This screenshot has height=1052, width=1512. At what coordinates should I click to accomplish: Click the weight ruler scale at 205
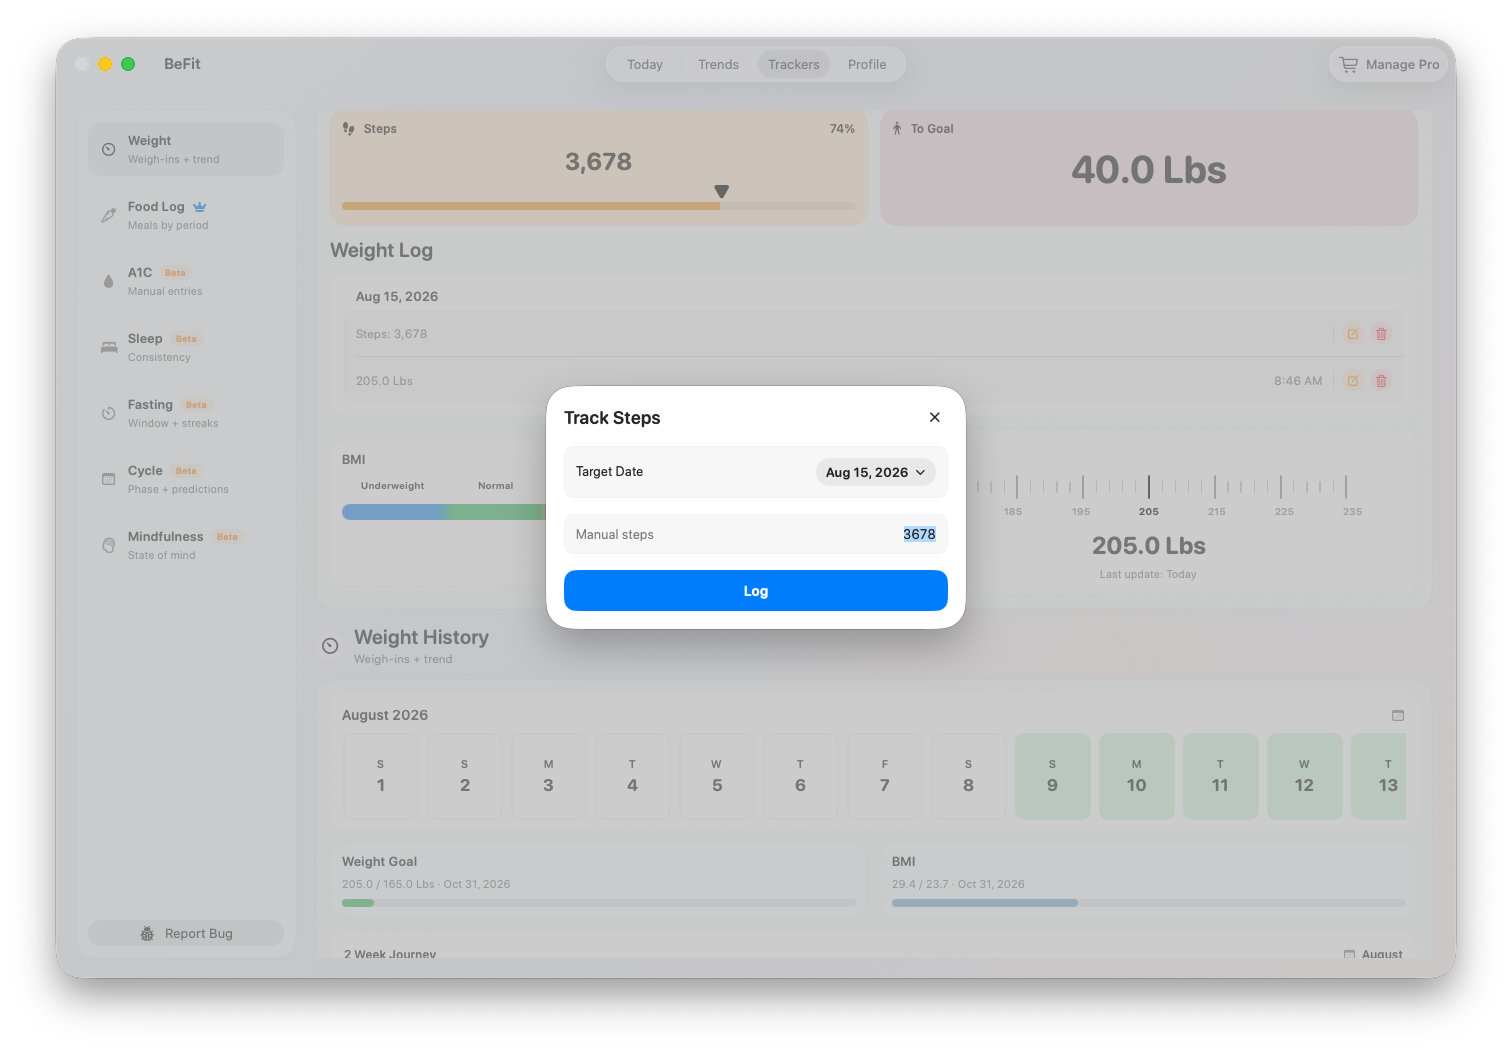1149,487
